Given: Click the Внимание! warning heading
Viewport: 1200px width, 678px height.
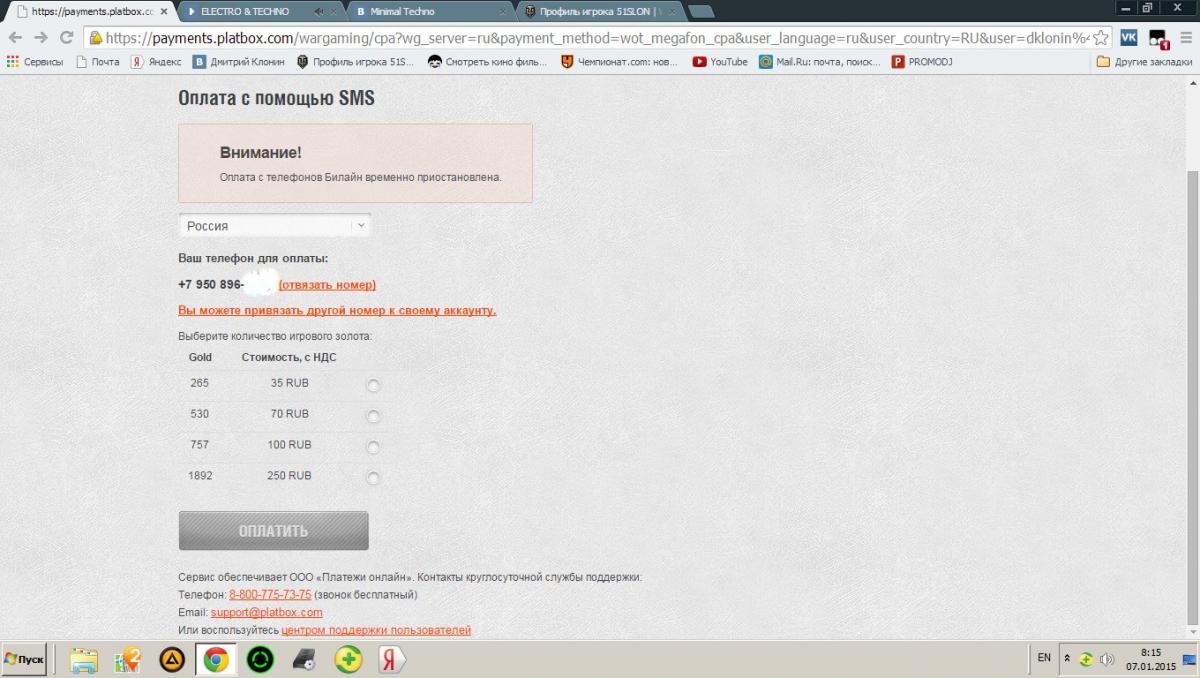Looking at the screenshot, I should coord(261,153).
